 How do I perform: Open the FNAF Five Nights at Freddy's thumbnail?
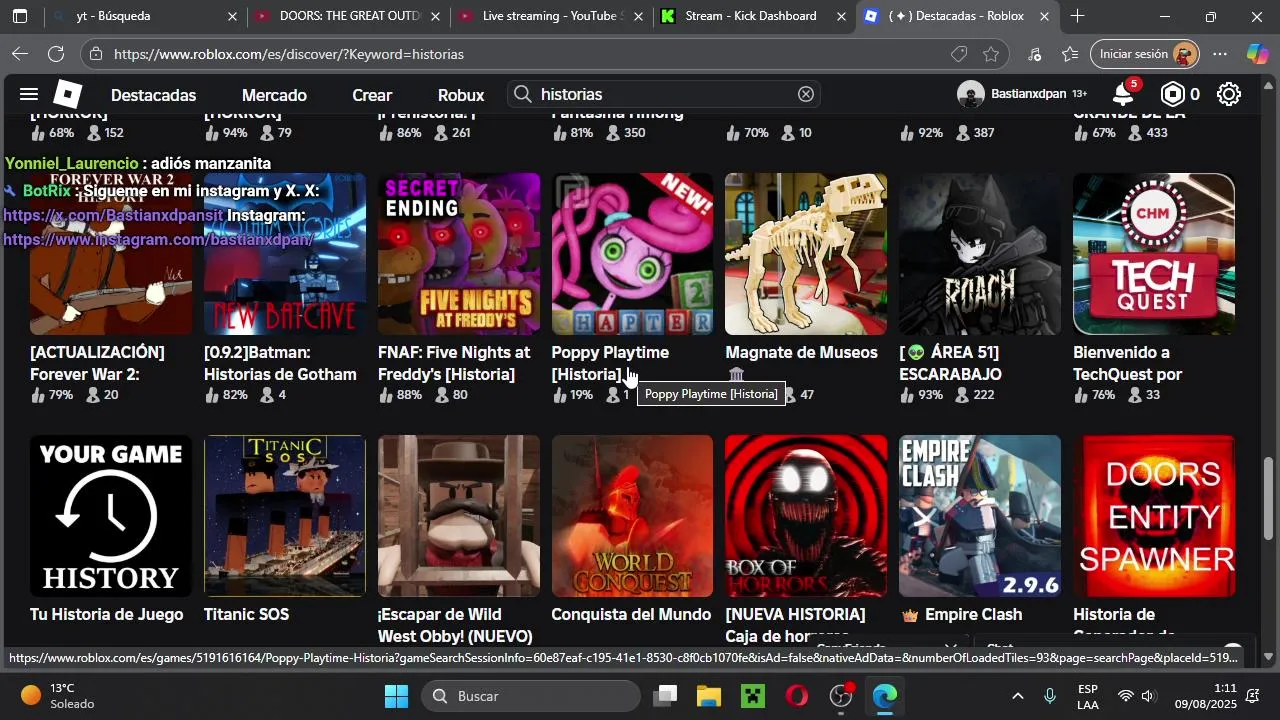tap(458, 254)
